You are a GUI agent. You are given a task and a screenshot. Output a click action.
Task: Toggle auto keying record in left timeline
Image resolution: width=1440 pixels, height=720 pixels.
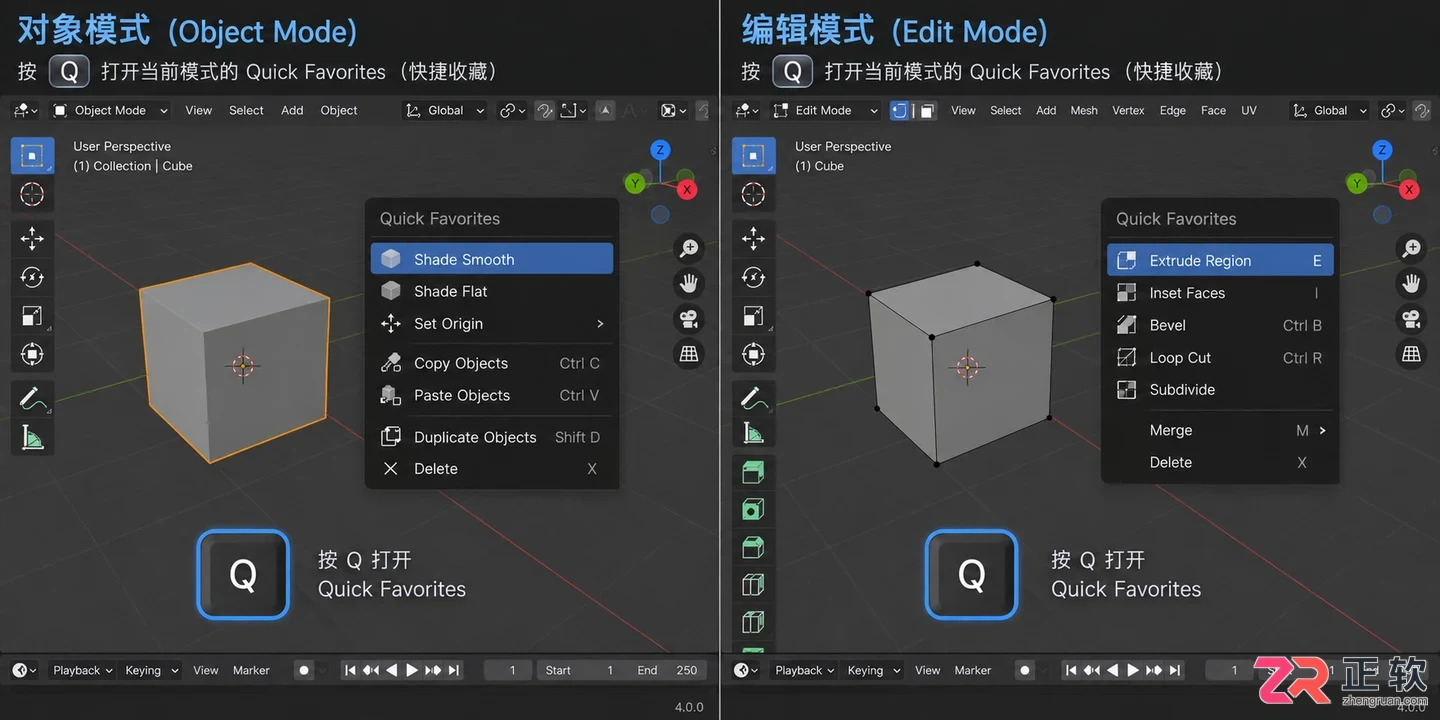[x=304, y=670]
